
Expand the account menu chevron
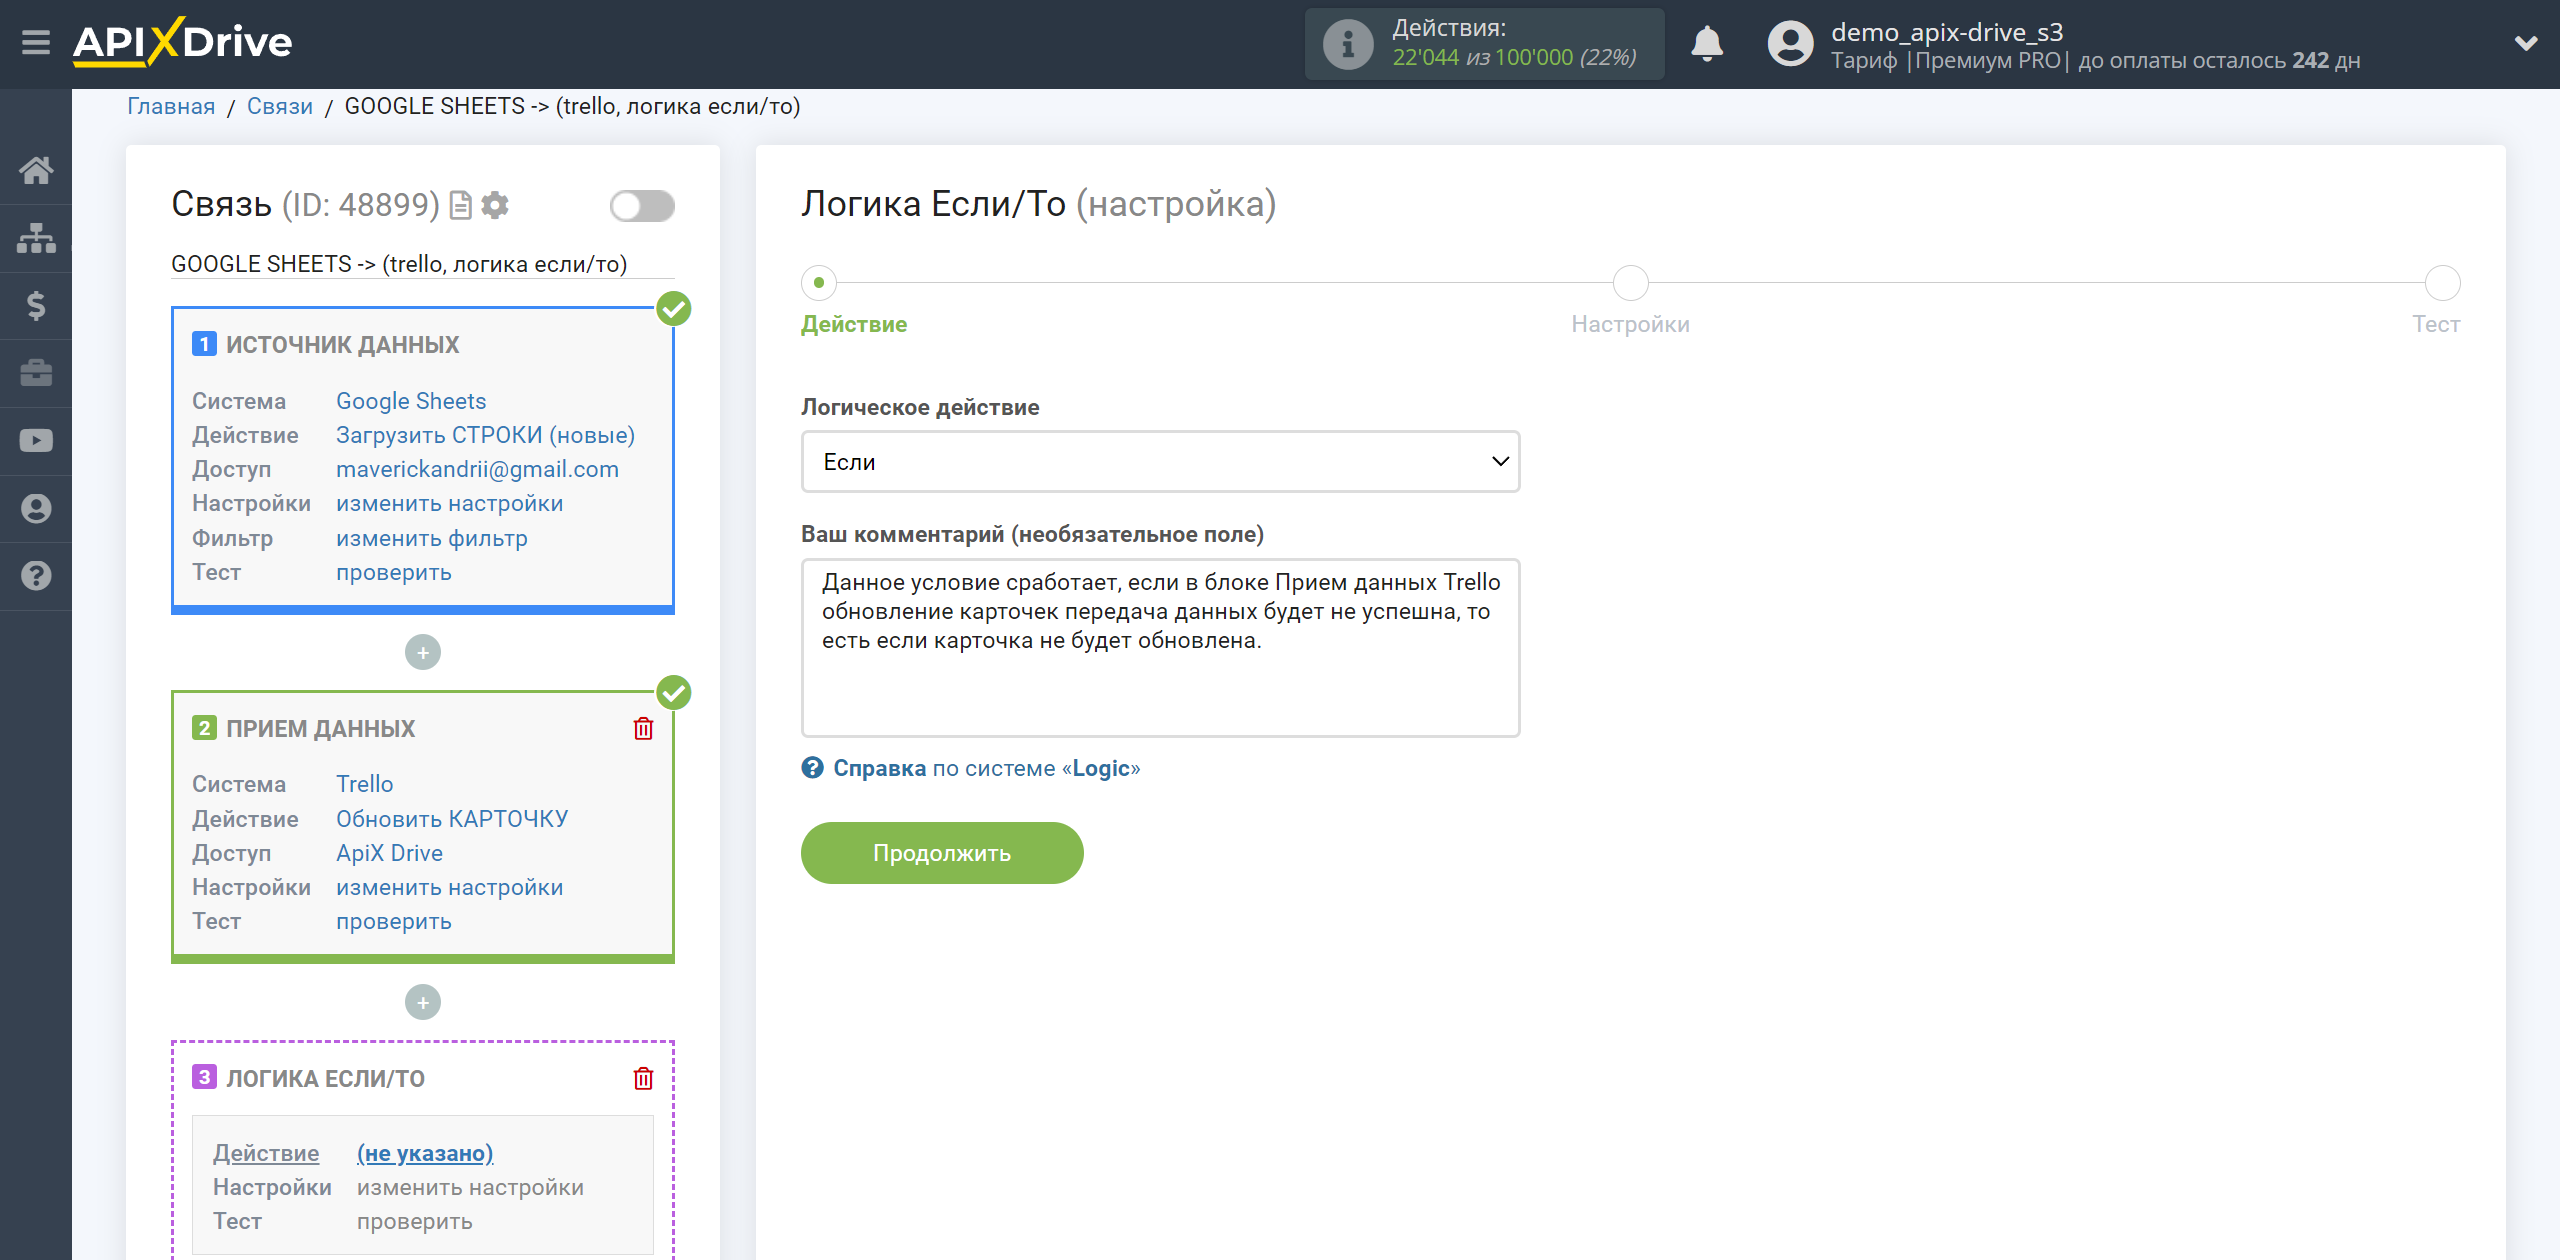(x=2526, y=43)
